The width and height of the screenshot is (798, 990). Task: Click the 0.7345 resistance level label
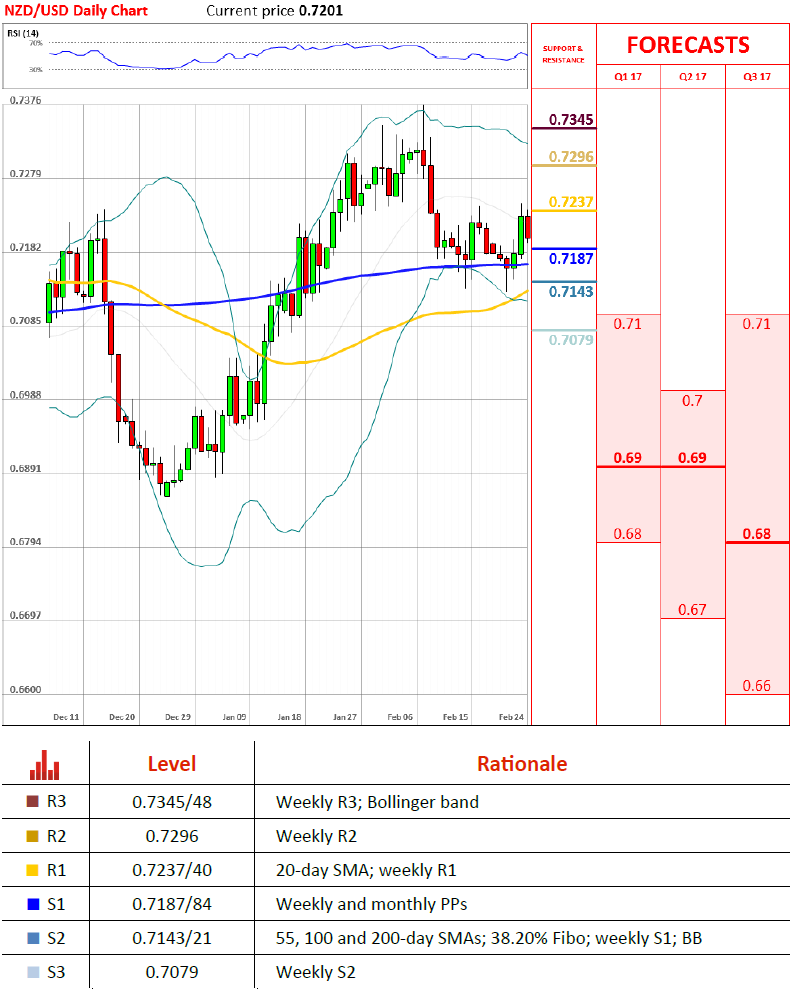tap(571, 119)
